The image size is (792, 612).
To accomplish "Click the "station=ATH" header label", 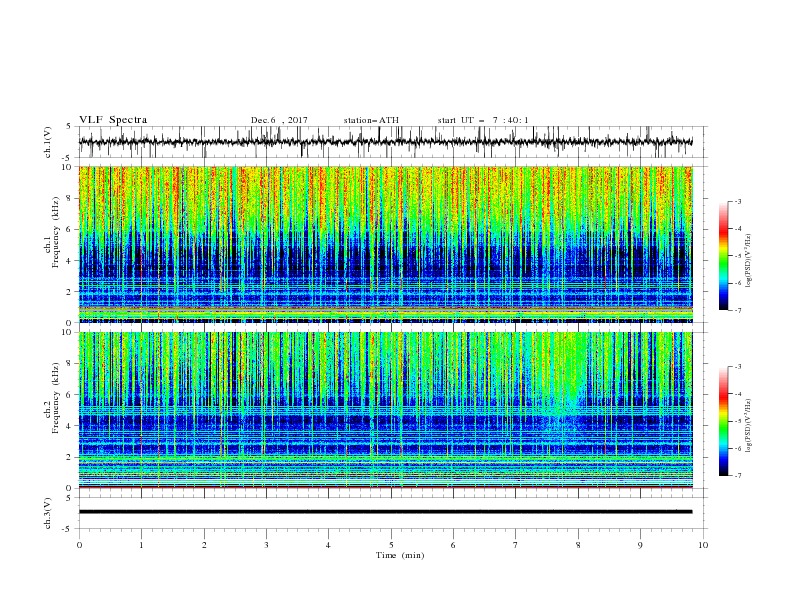I will pyautogui.click(x=371, y=120).
